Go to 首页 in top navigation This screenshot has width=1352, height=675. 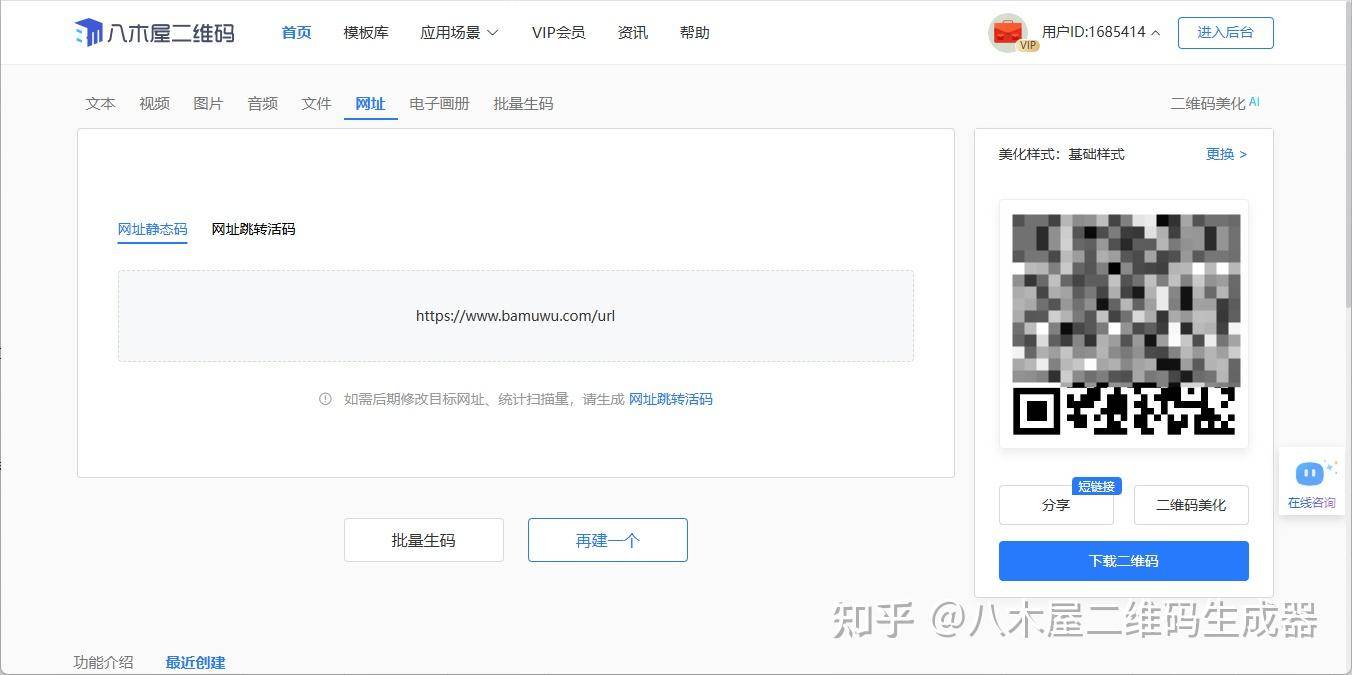pos(297,32)
